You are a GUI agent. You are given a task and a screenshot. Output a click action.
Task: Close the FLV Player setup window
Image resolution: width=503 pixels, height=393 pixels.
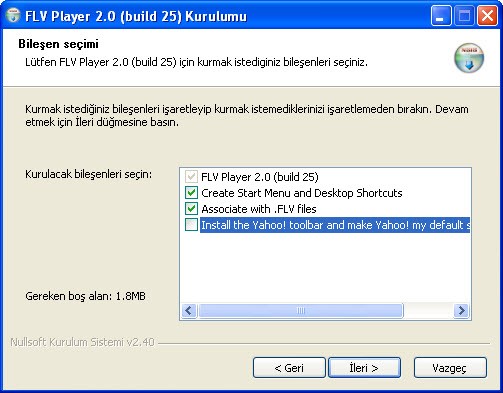(x=487, y=16)
